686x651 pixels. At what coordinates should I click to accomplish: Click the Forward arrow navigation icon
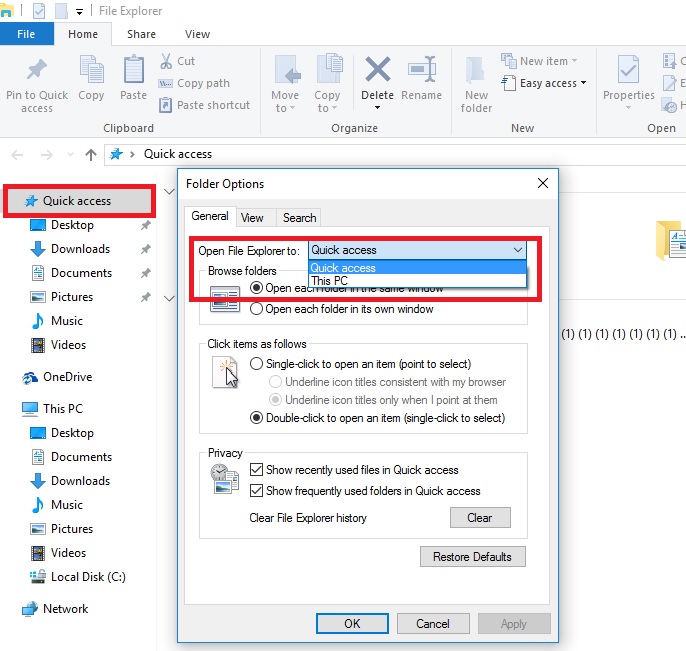click(x=46, y=154)
